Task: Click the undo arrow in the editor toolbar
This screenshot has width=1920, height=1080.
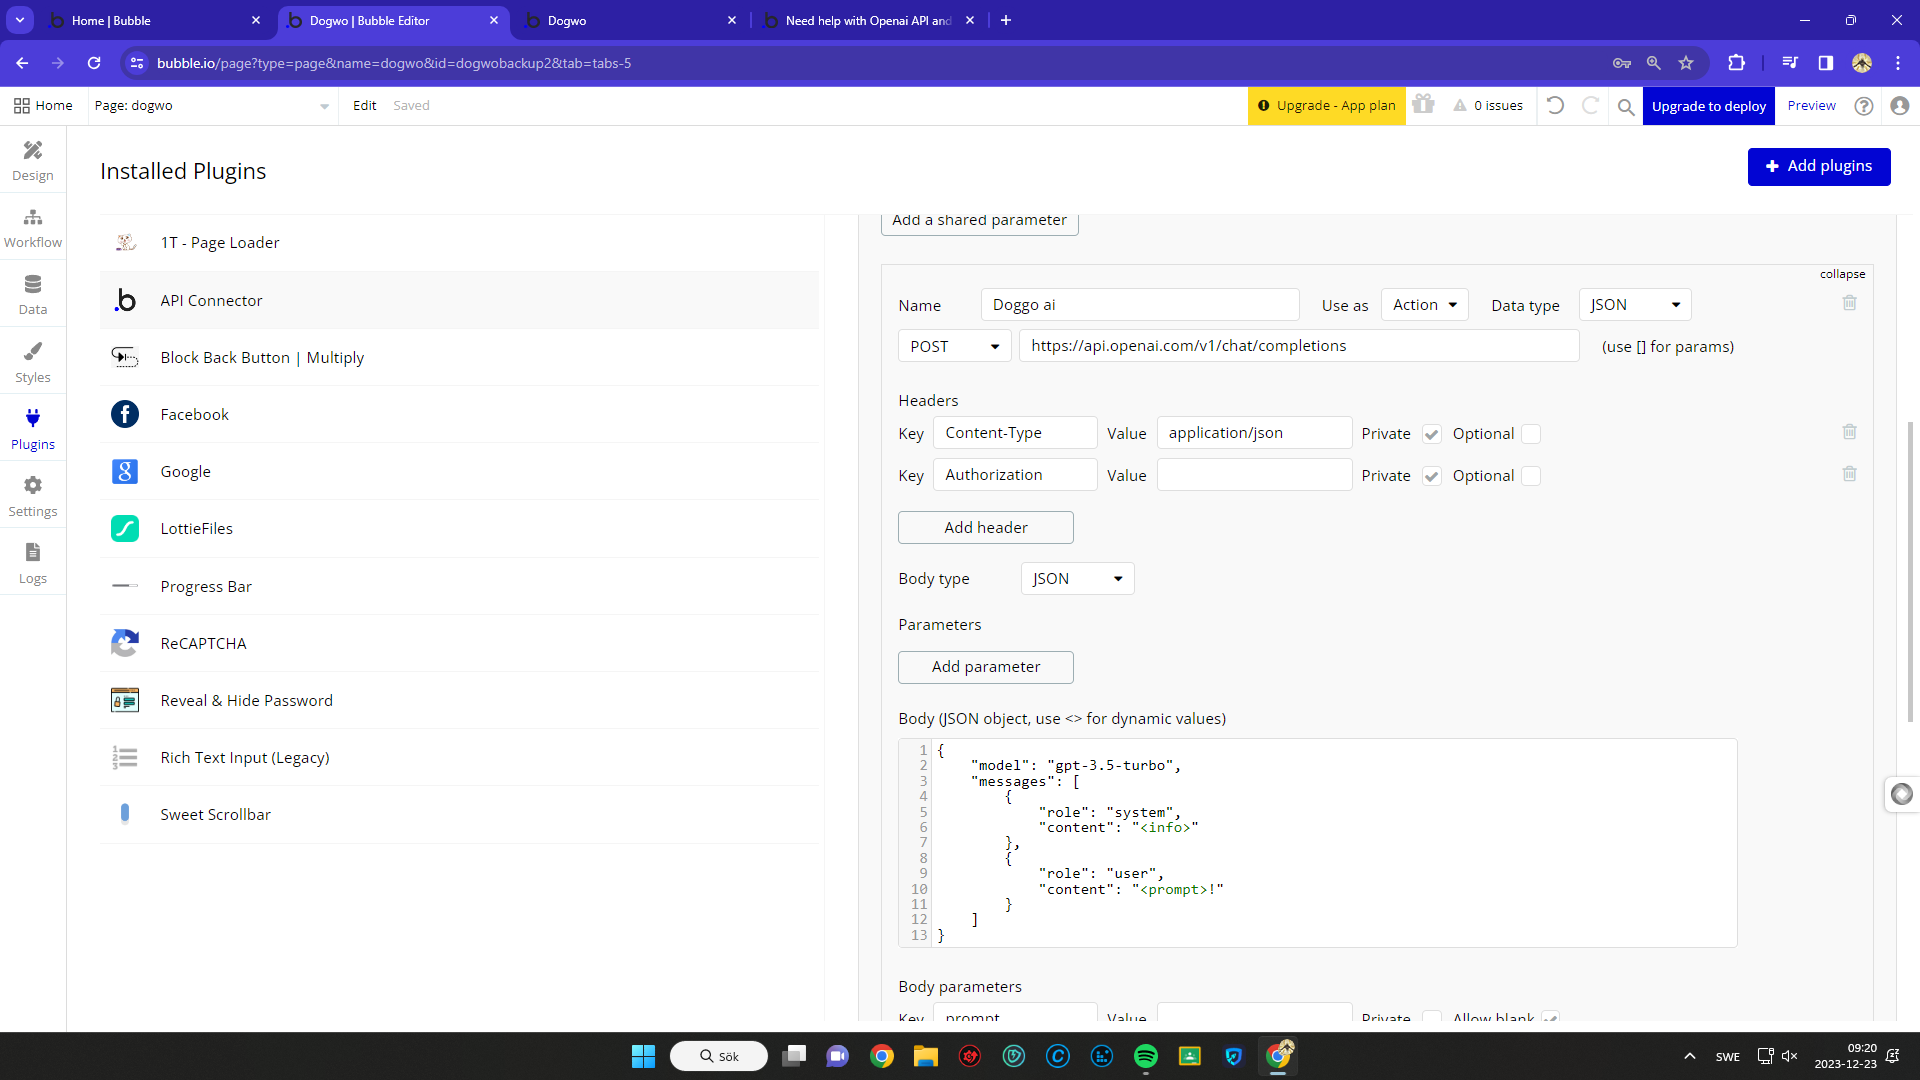Action: (1555, 105)
